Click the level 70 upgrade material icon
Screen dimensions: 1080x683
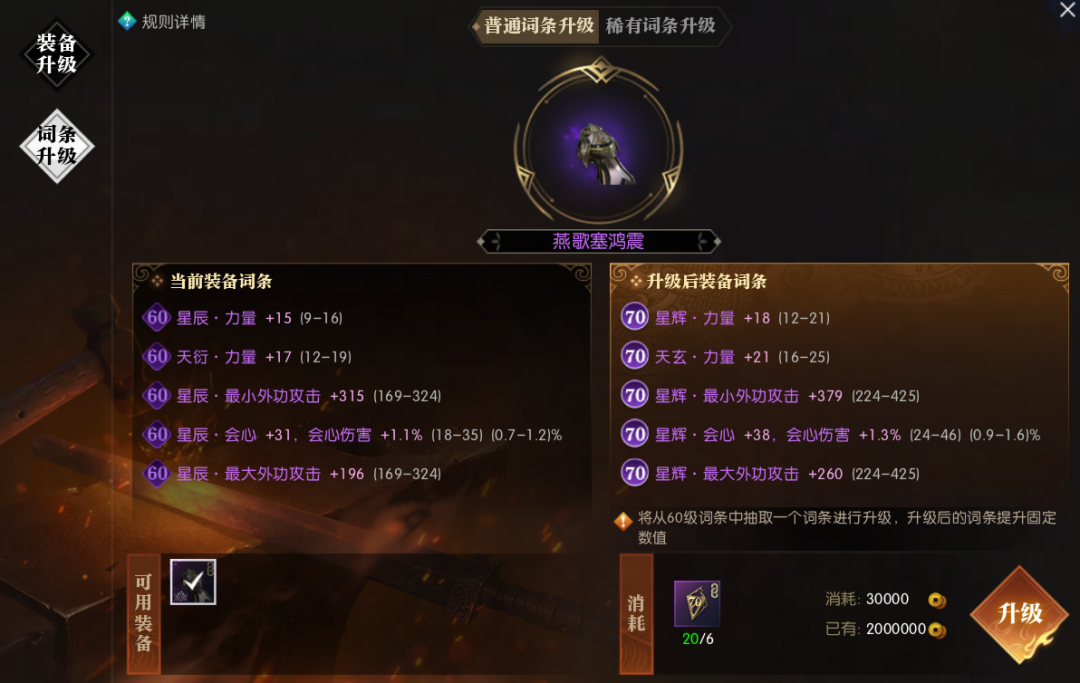[x=697, y=603]
